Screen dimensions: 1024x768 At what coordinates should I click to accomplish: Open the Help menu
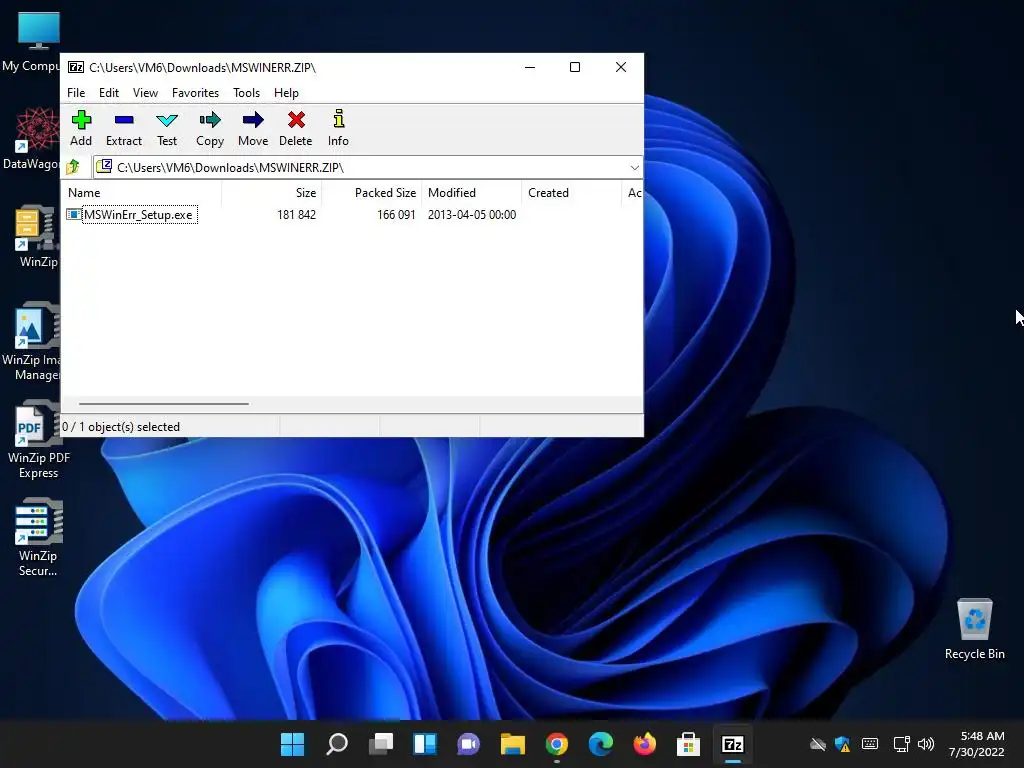point(286,93)
